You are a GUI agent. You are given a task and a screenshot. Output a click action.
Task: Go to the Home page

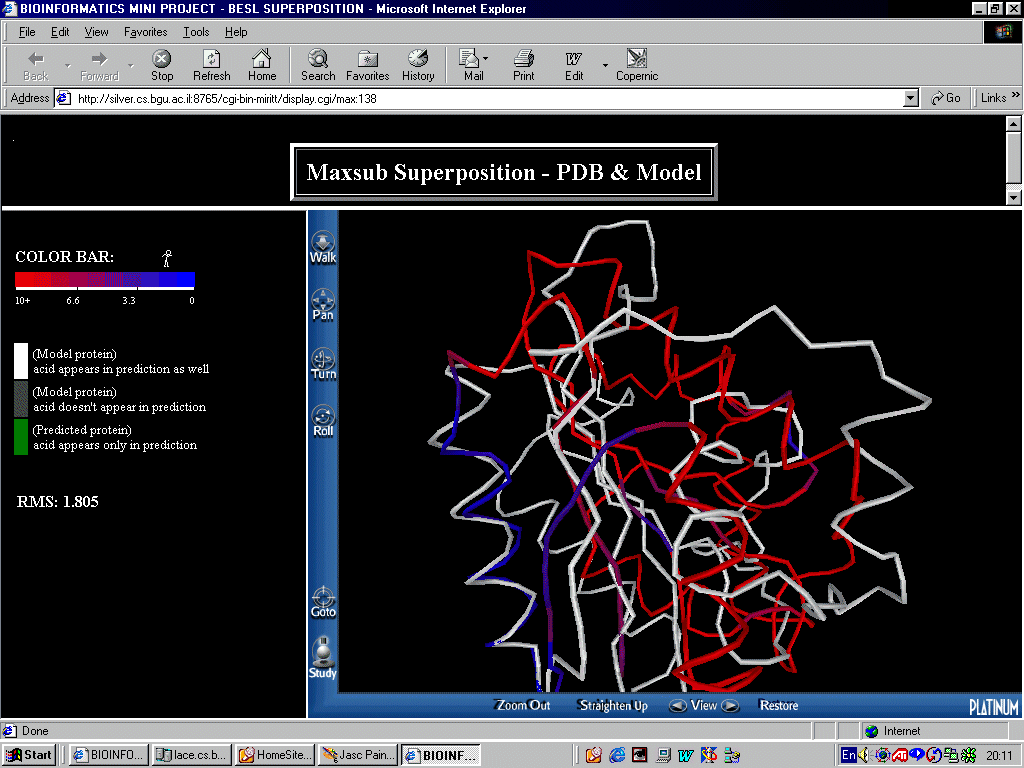click(x=262, y=65)
